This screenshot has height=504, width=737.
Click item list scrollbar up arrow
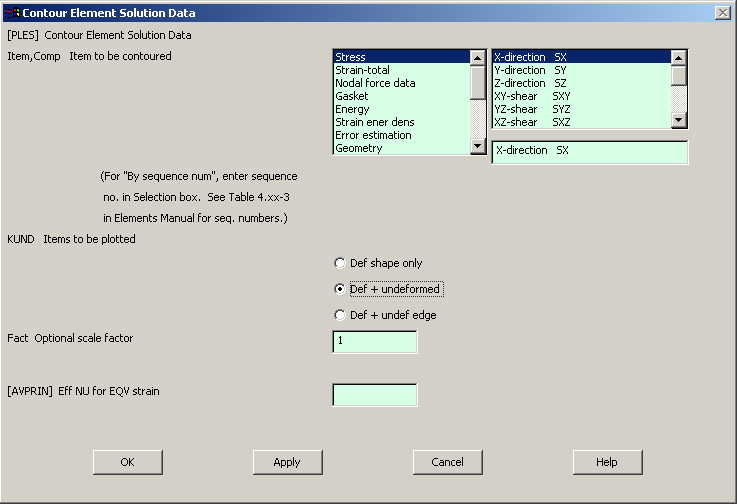pyautogui.click(x=478, y=58)
